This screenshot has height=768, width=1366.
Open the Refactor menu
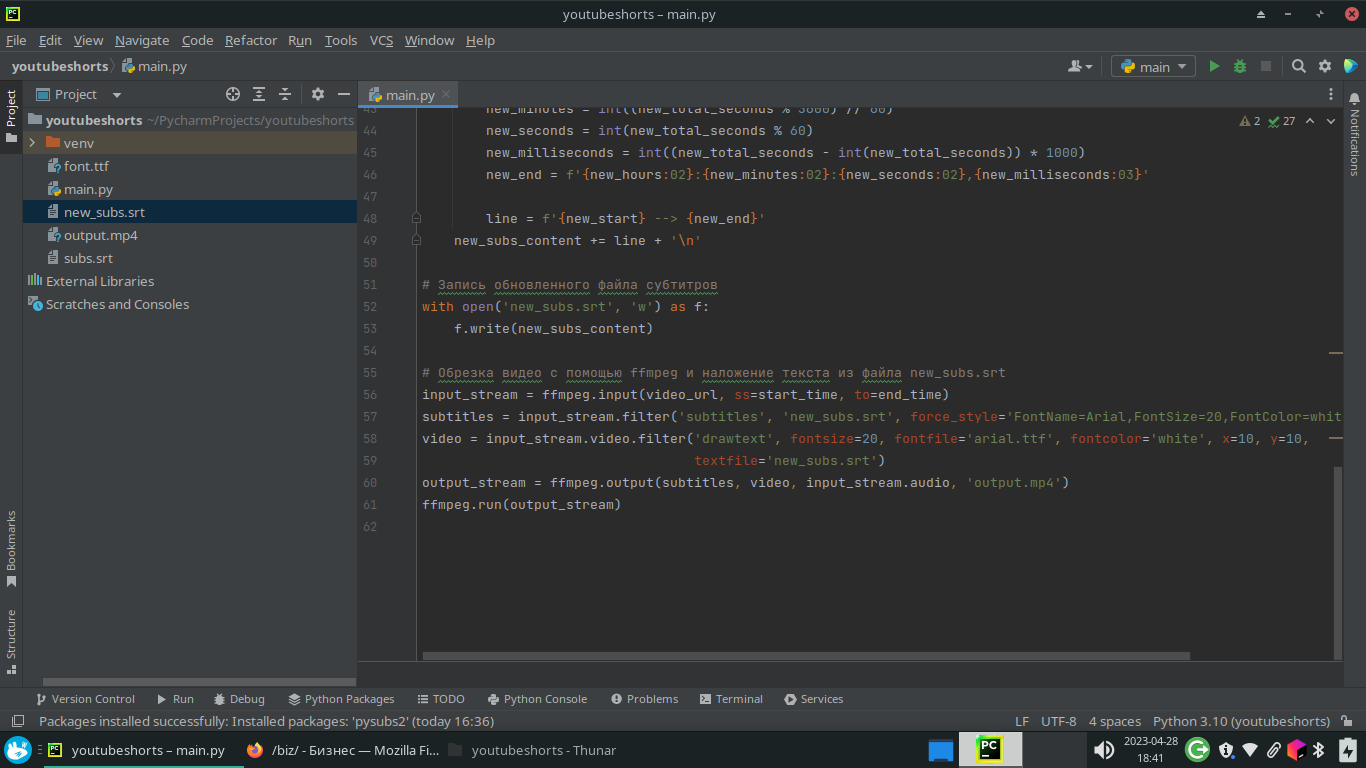tap(250, 40)
